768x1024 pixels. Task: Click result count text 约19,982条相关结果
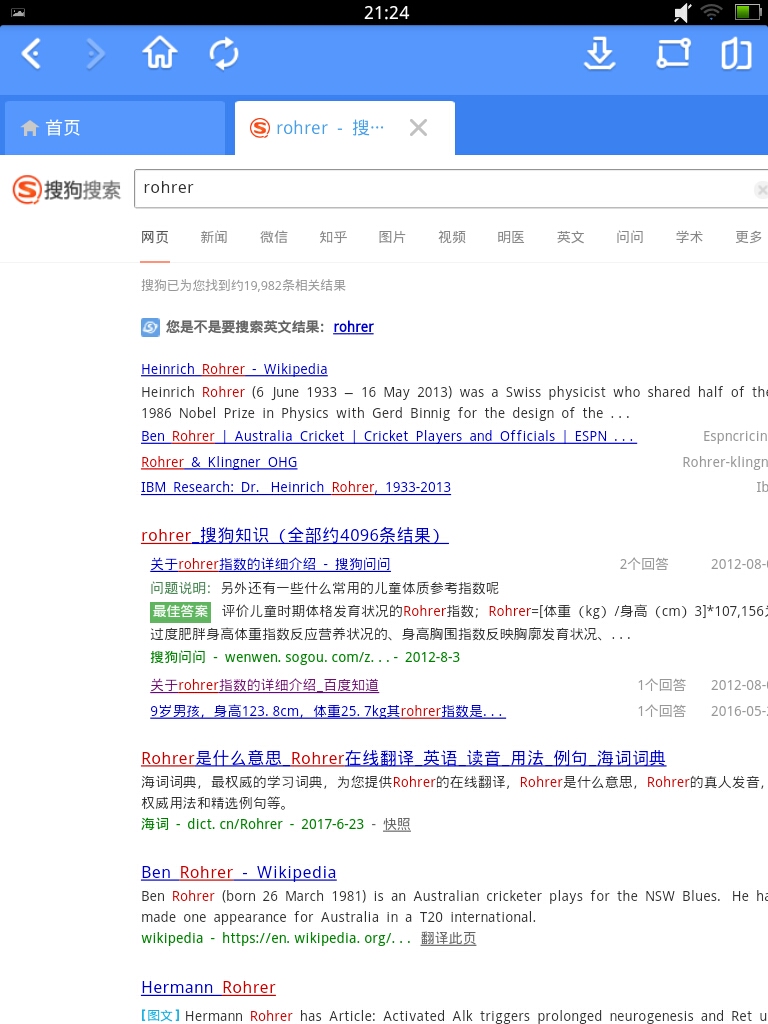[x=244, y=285]
